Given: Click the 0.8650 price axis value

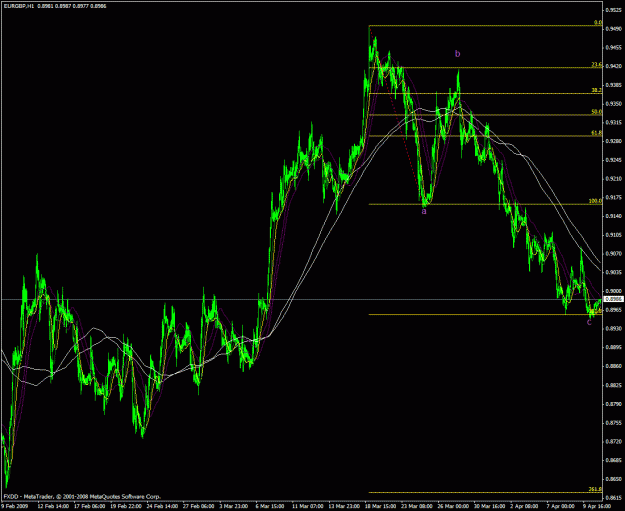Looking at the screenshot, I should [613, 479].
